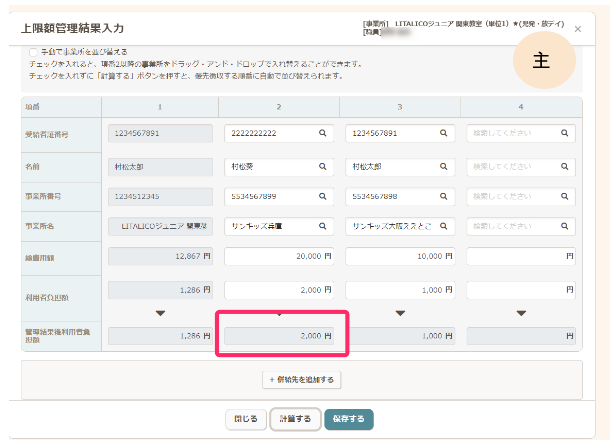The image size is (610, 440).
Task: Click the round 主 badge
Action: 541,62
